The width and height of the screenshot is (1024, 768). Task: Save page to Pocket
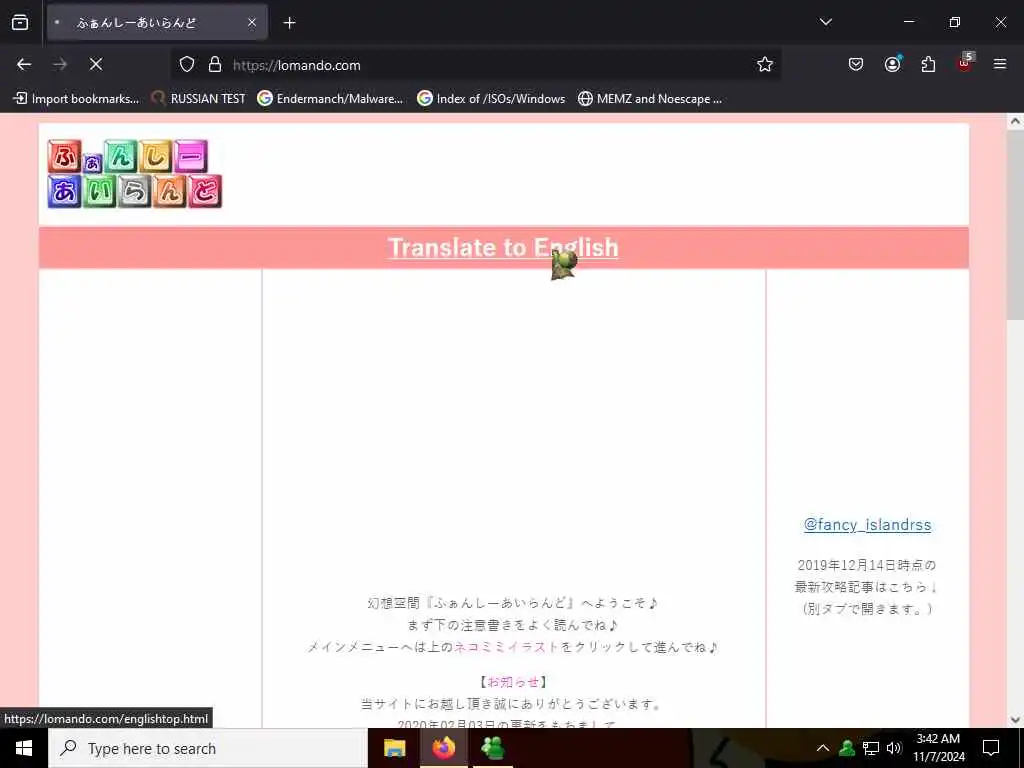[x=856, y=64]
